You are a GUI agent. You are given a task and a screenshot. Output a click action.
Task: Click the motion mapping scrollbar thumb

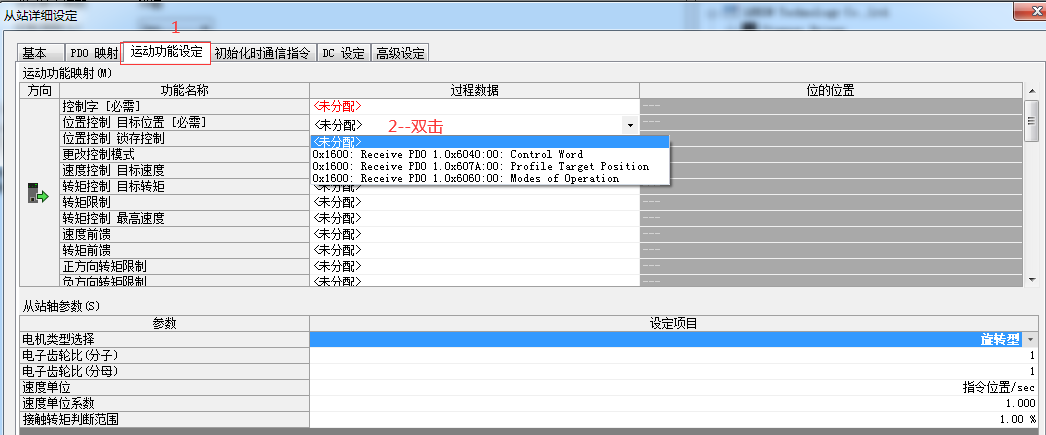(x=1032, y=121)
